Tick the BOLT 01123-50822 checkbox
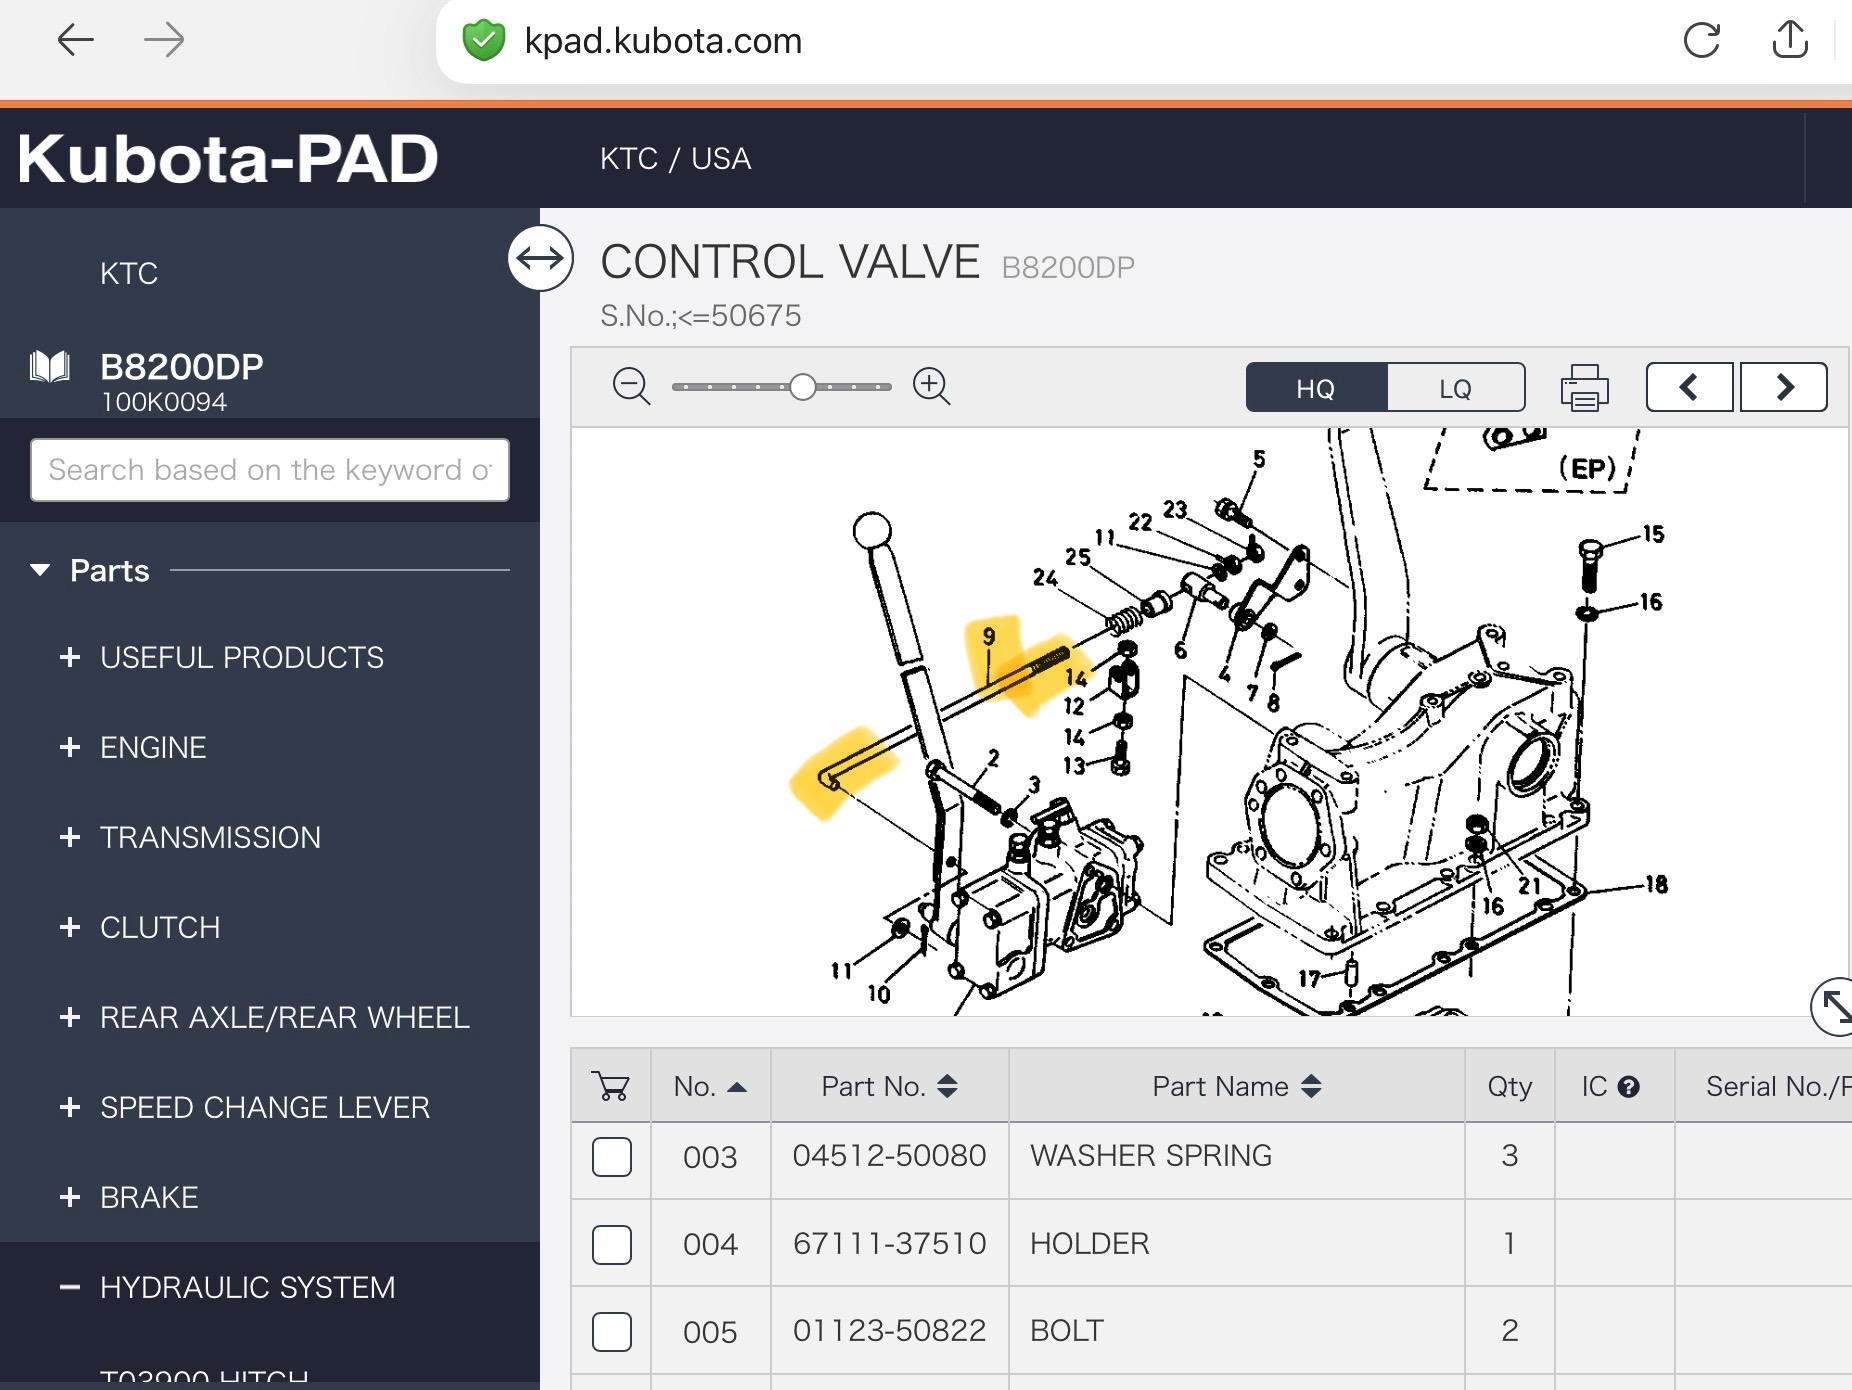1852x1390 pixels. [612, 1332]
